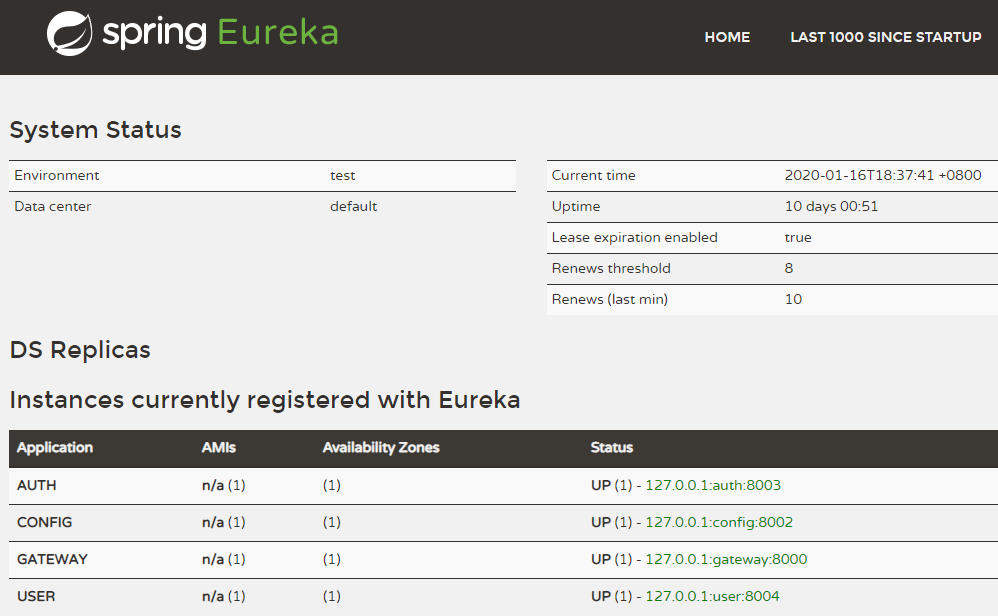Viewport: 998px width, 616px height.
Task: Follow the 127.0.0.1:gateway:8000 instance link
Action: pos(726,559)
